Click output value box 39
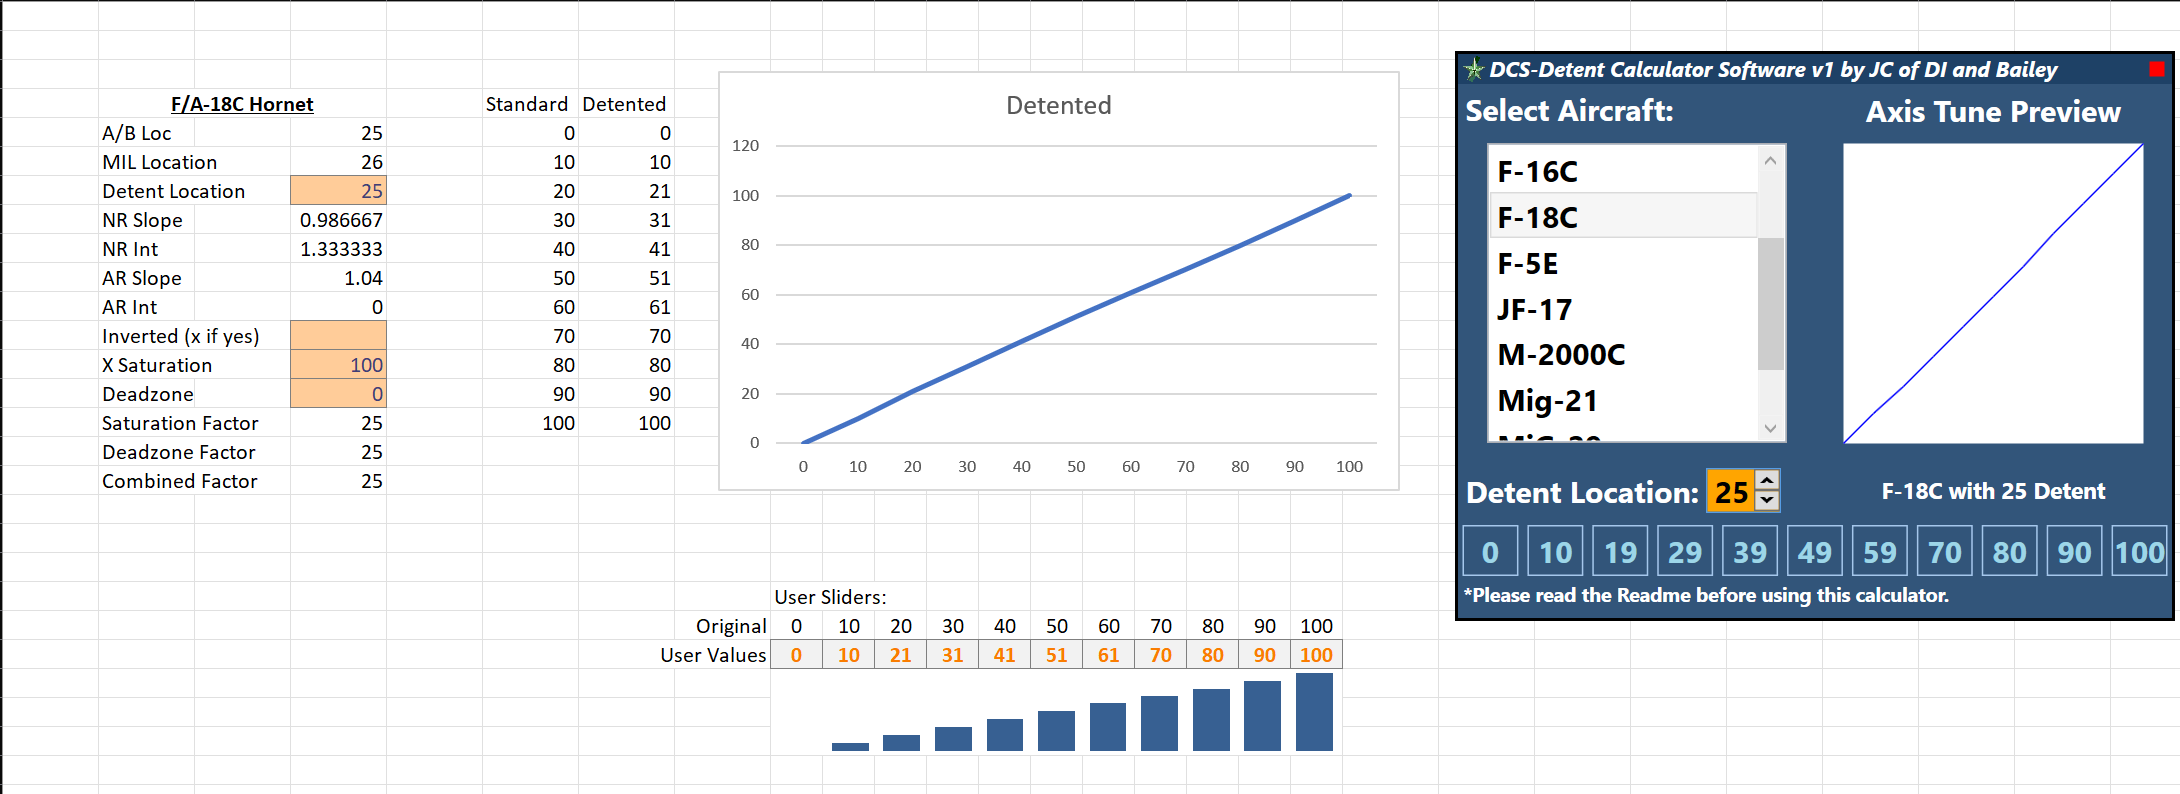 pos(1750,551)
